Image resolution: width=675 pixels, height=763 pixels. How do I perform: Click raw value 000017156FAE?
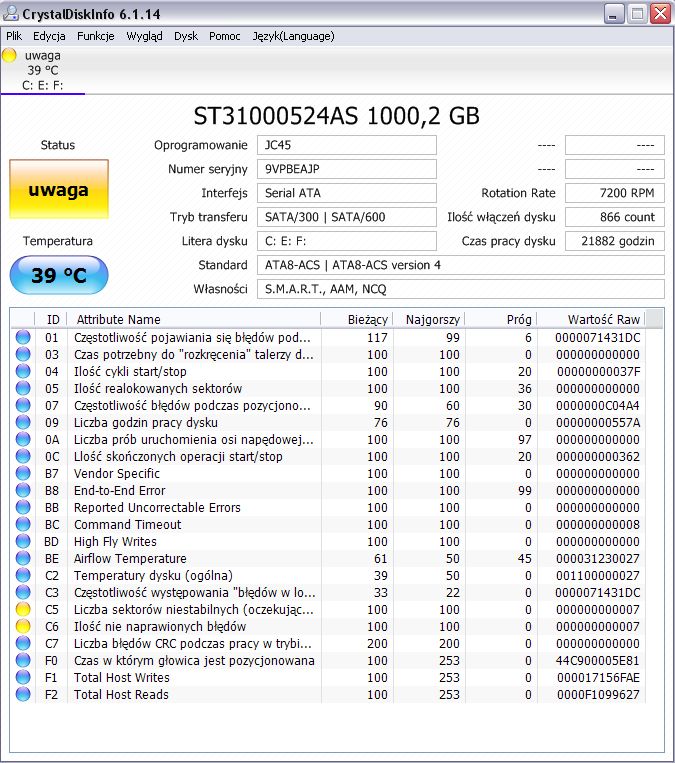point(598,677)
